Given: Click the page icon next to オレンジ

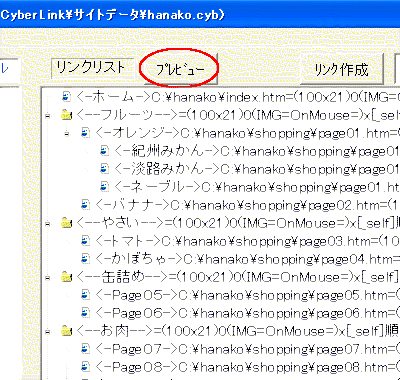Looking at the screenshot, I should click(x=86, y=133).
